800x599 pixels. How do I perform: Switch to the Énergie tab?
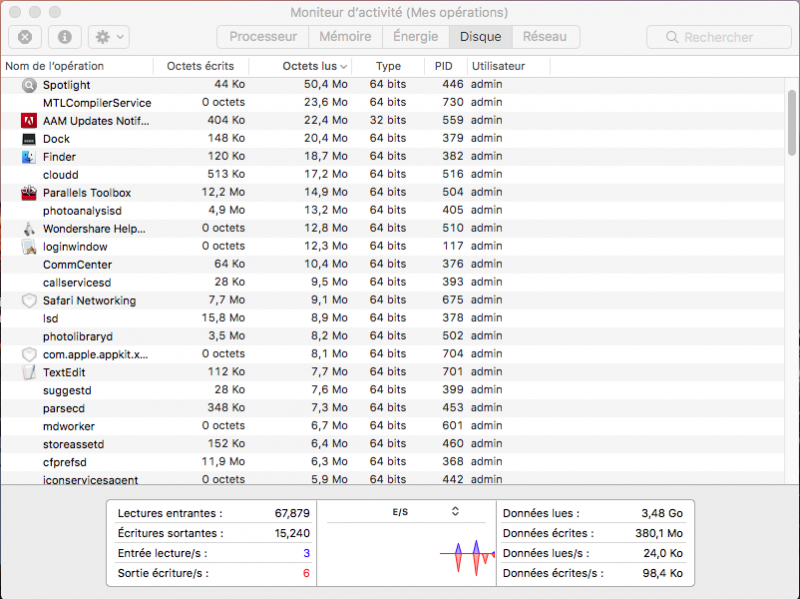point(415,37)
